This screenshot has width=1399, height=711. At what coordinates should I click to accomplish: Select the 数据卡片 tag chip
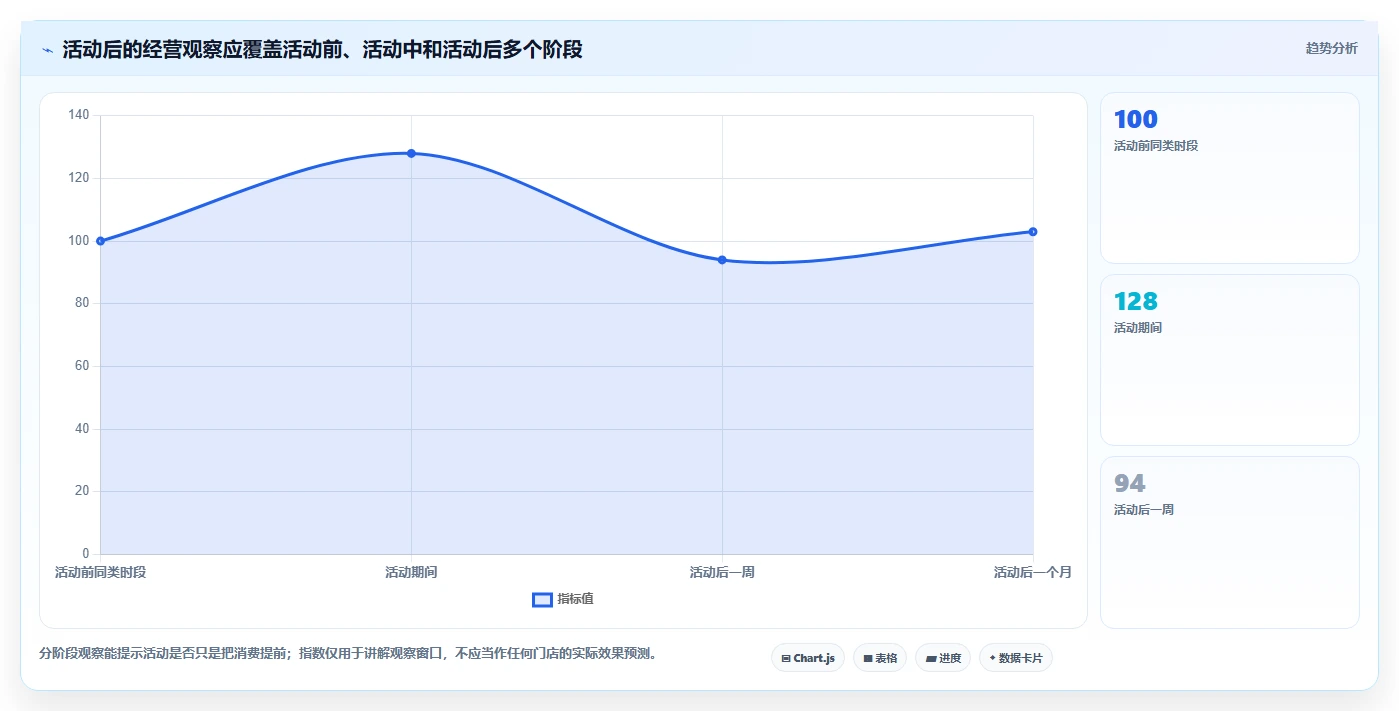[1016, 658]
